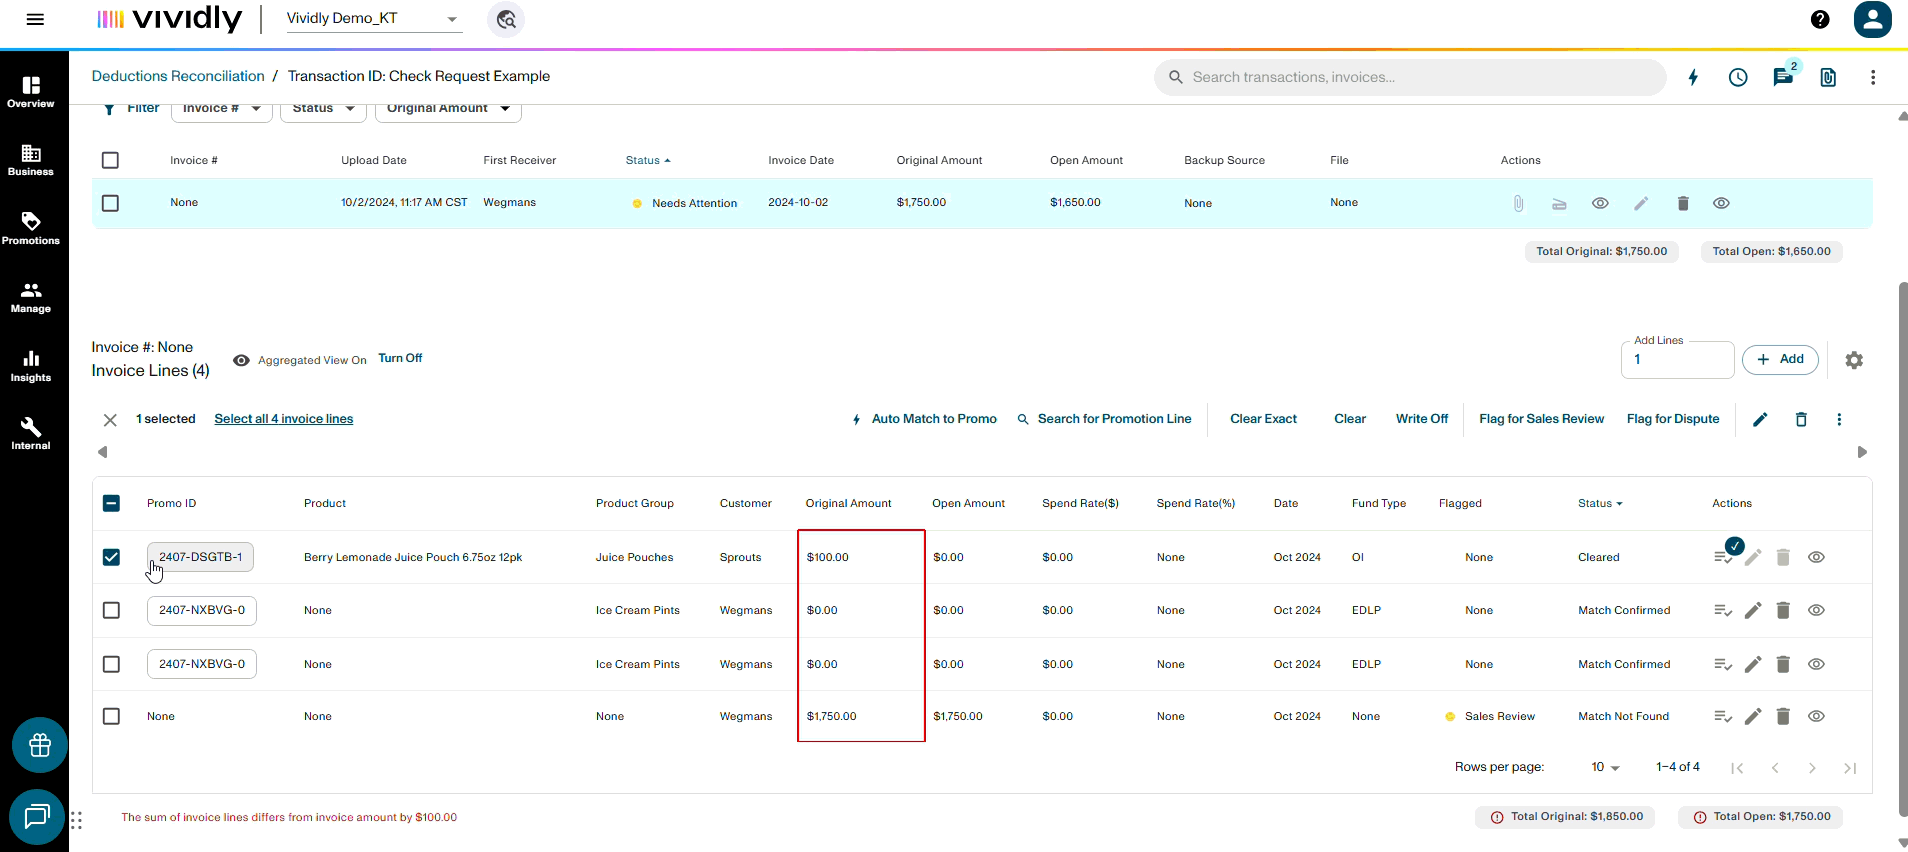Open the Vividly Demo_KT company dropdown
1908x852 pixels.
pos(374,19)
